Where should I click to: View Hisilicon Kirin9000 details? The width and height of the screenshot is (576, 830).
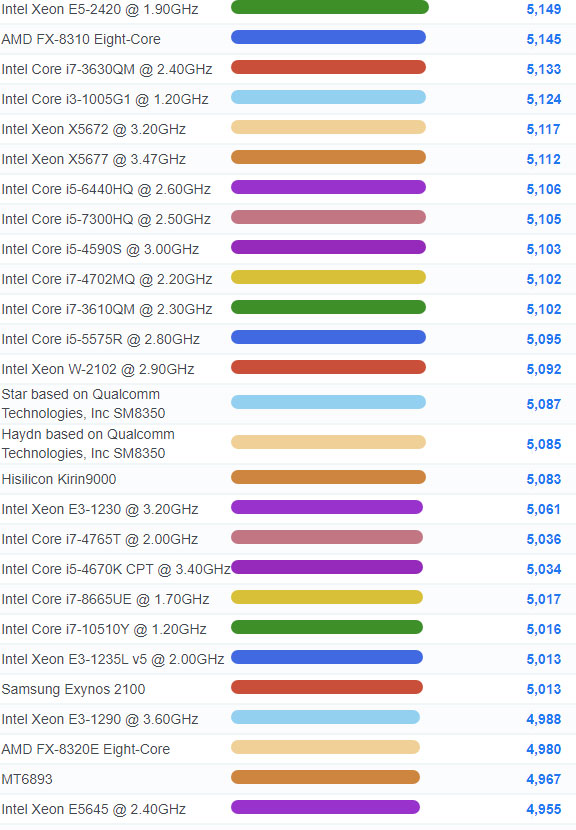pos(59,480)
